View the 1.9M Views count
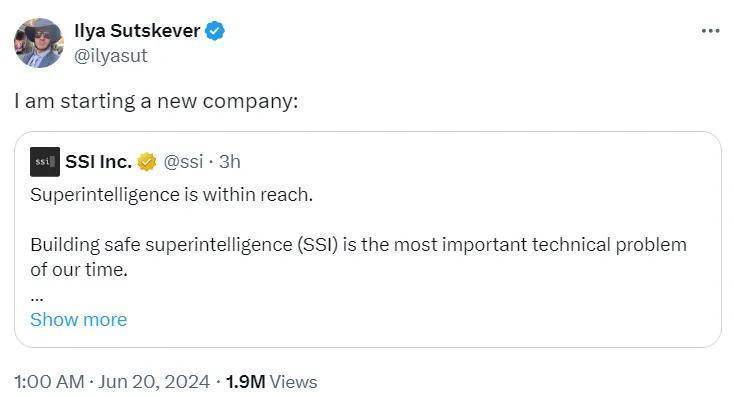734x397 pixels. click(x=272, y=382)
